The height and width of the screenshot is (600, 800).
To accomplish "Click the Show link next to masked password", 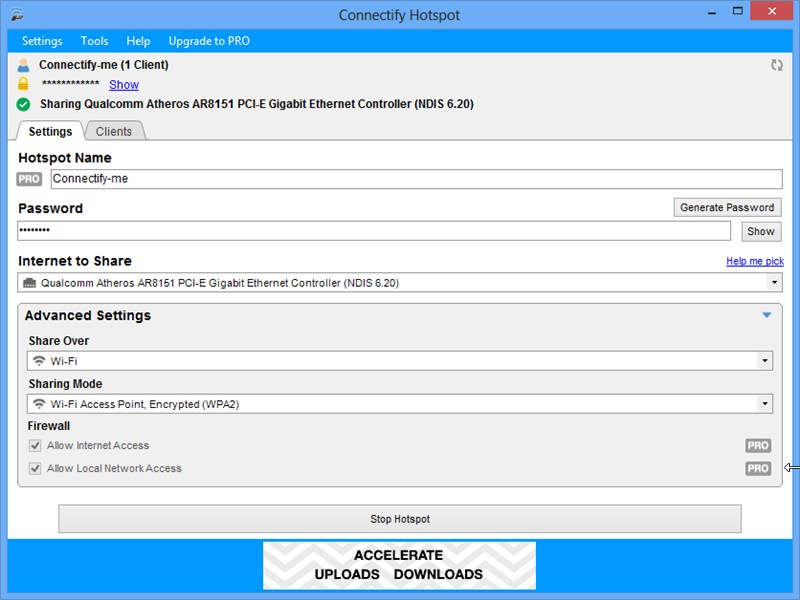I will tap(124, 85).
